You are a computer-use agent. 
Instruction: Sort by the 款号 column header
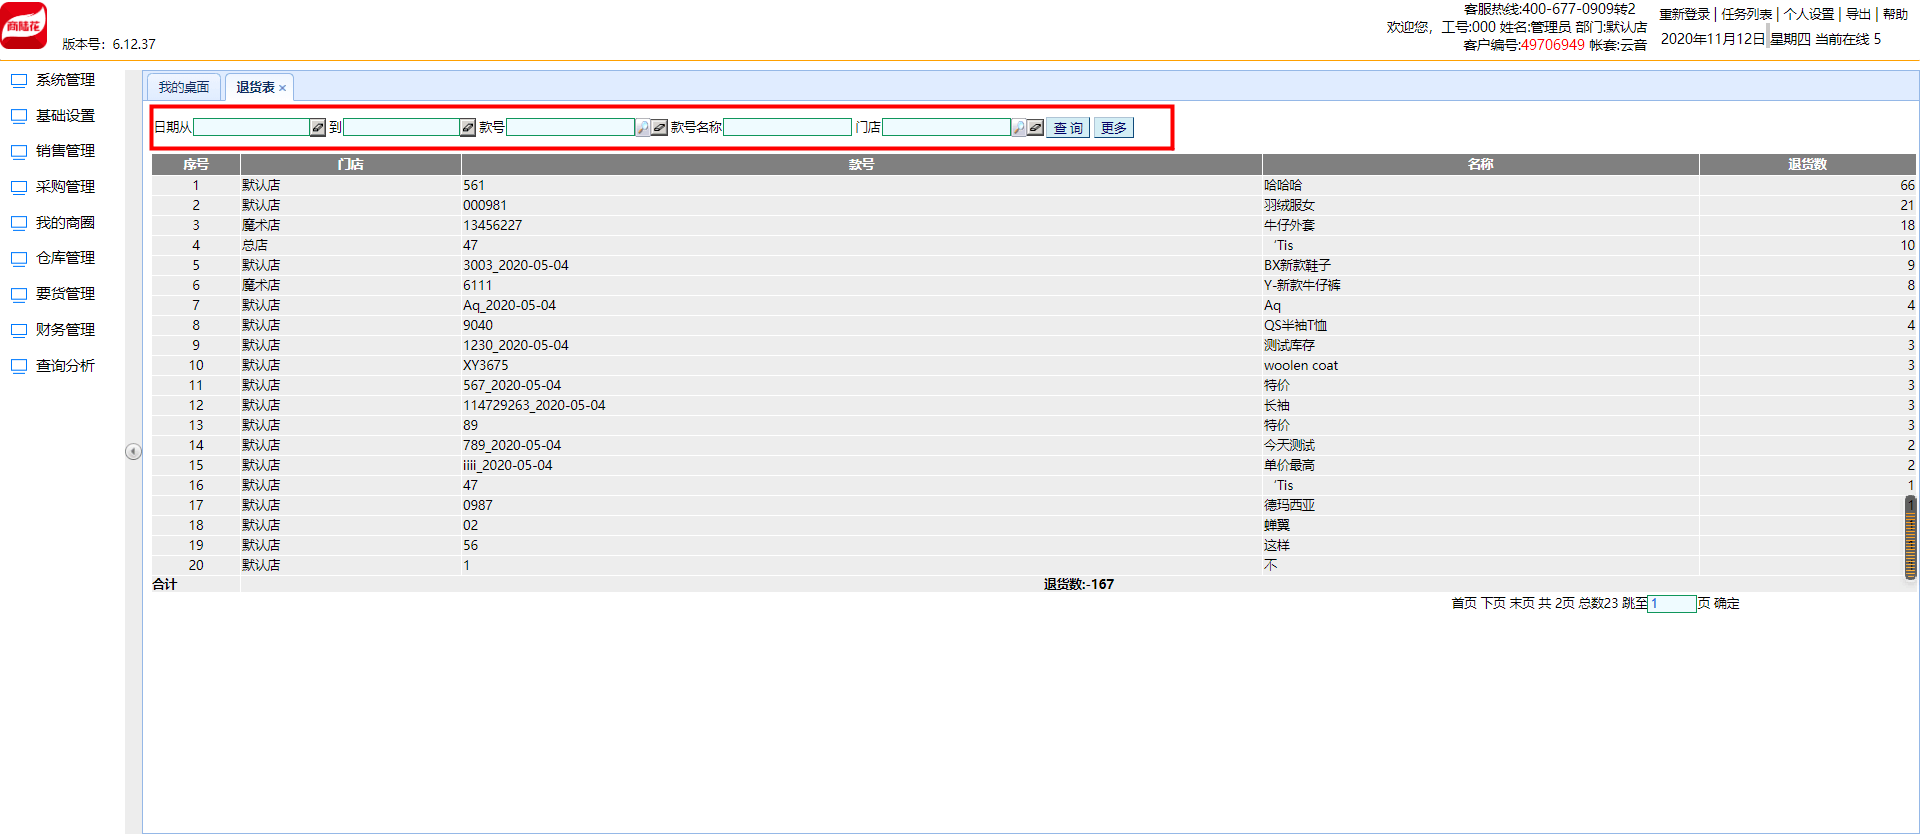[861, 164]
